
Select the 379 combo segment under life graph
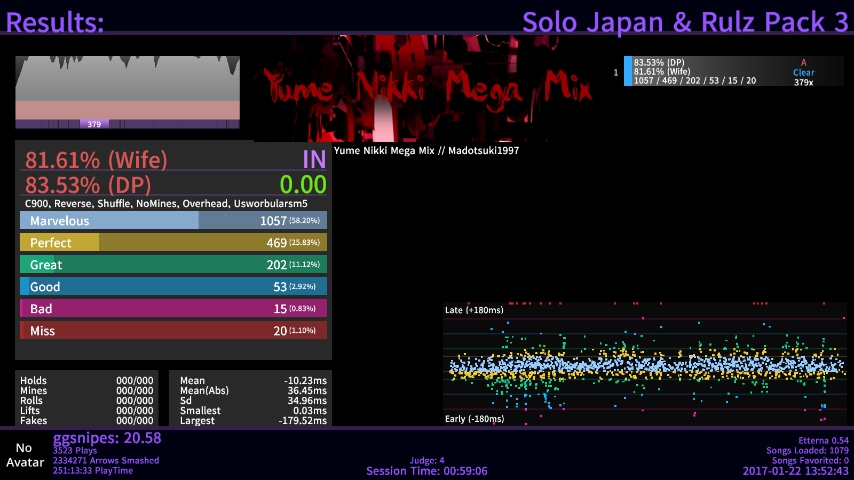coord(94,125)
